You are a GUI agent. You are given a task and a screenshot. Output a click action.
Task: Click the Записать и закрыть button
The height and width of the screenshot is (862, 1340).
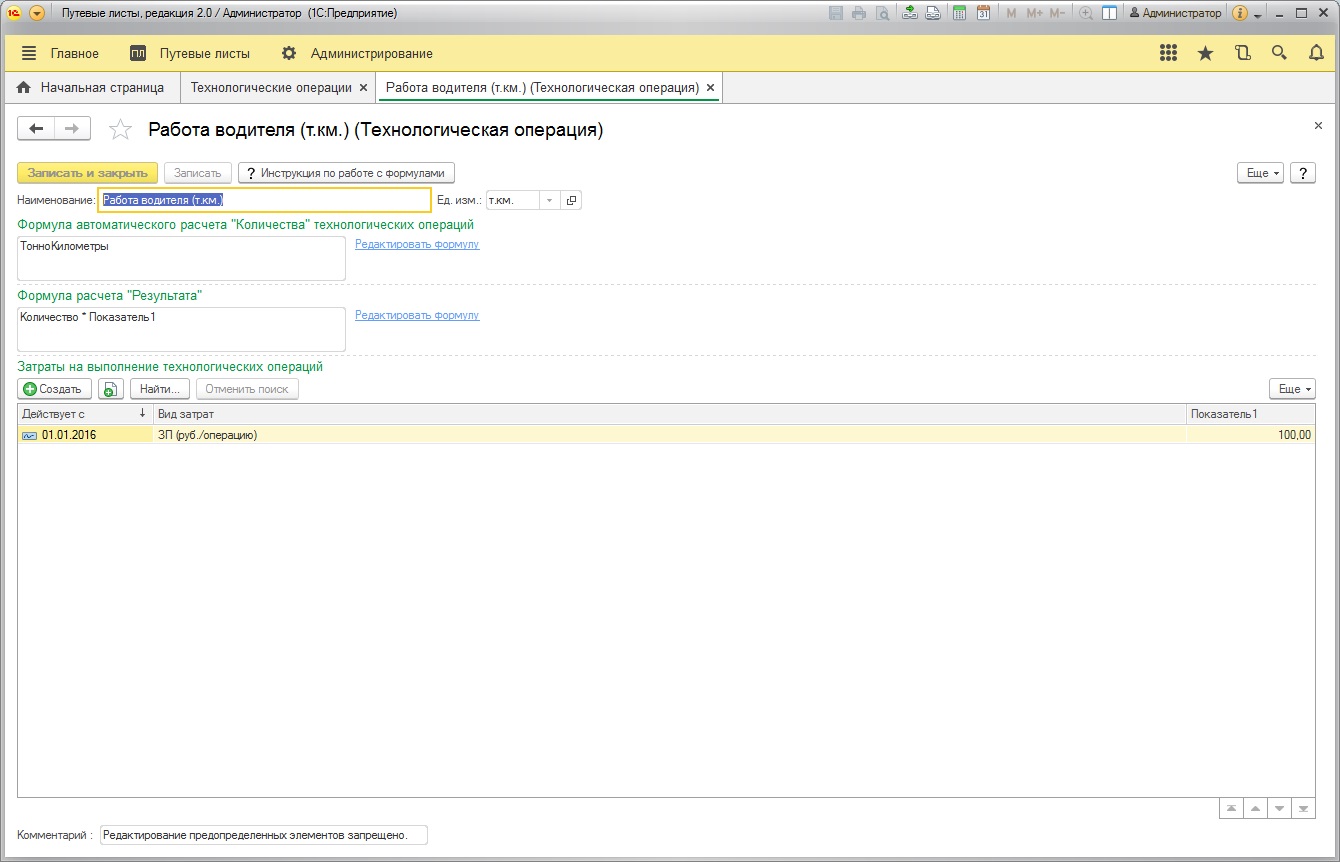click(88, 173)
